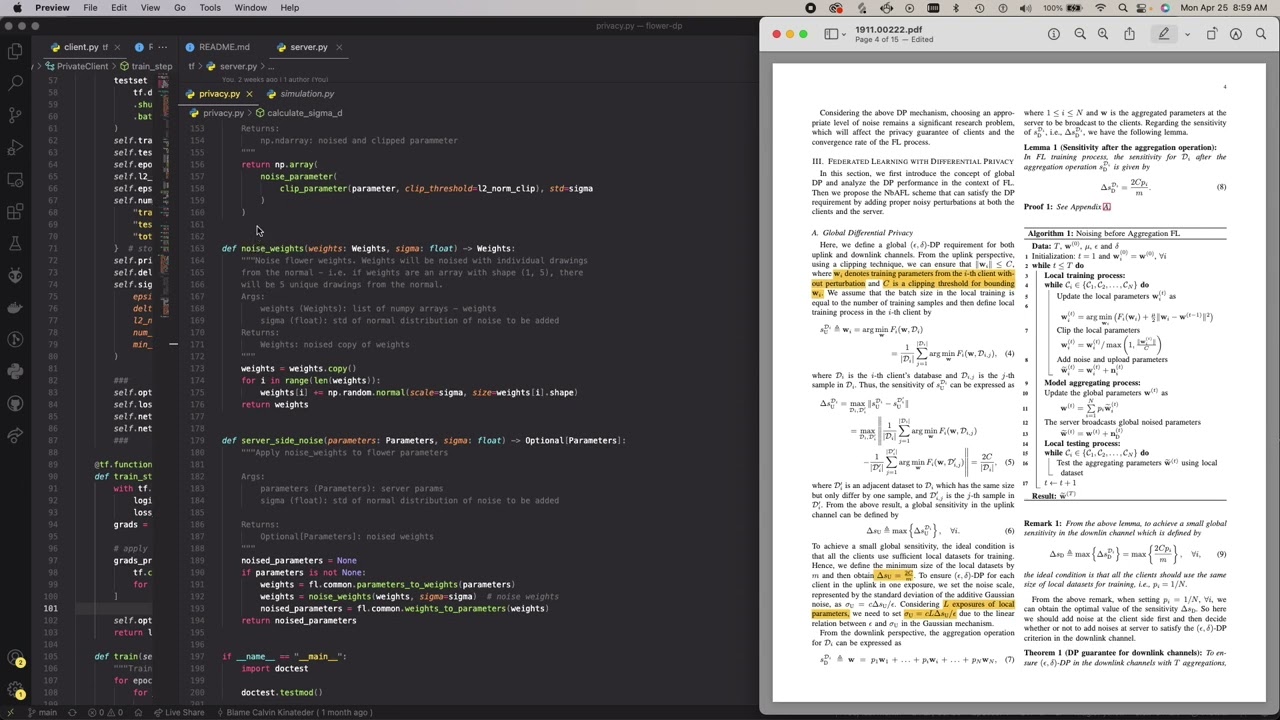Open the Window menu
Image resolution: width=1280 pixels, height=720 pixels.
tap(251, 8)
